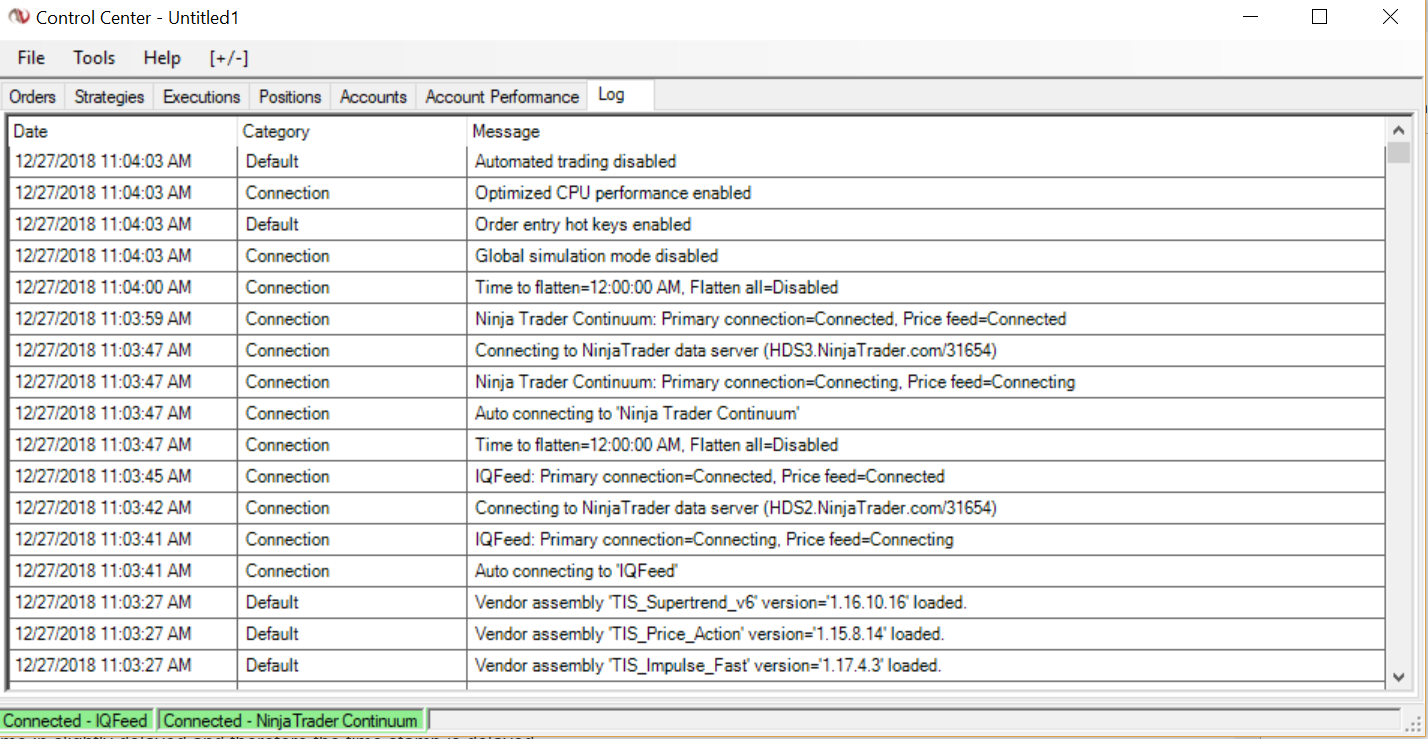Minimize the Control Center window
Image resolution: width=1428 pixels, height=739 pixels.
(1250, 17)
